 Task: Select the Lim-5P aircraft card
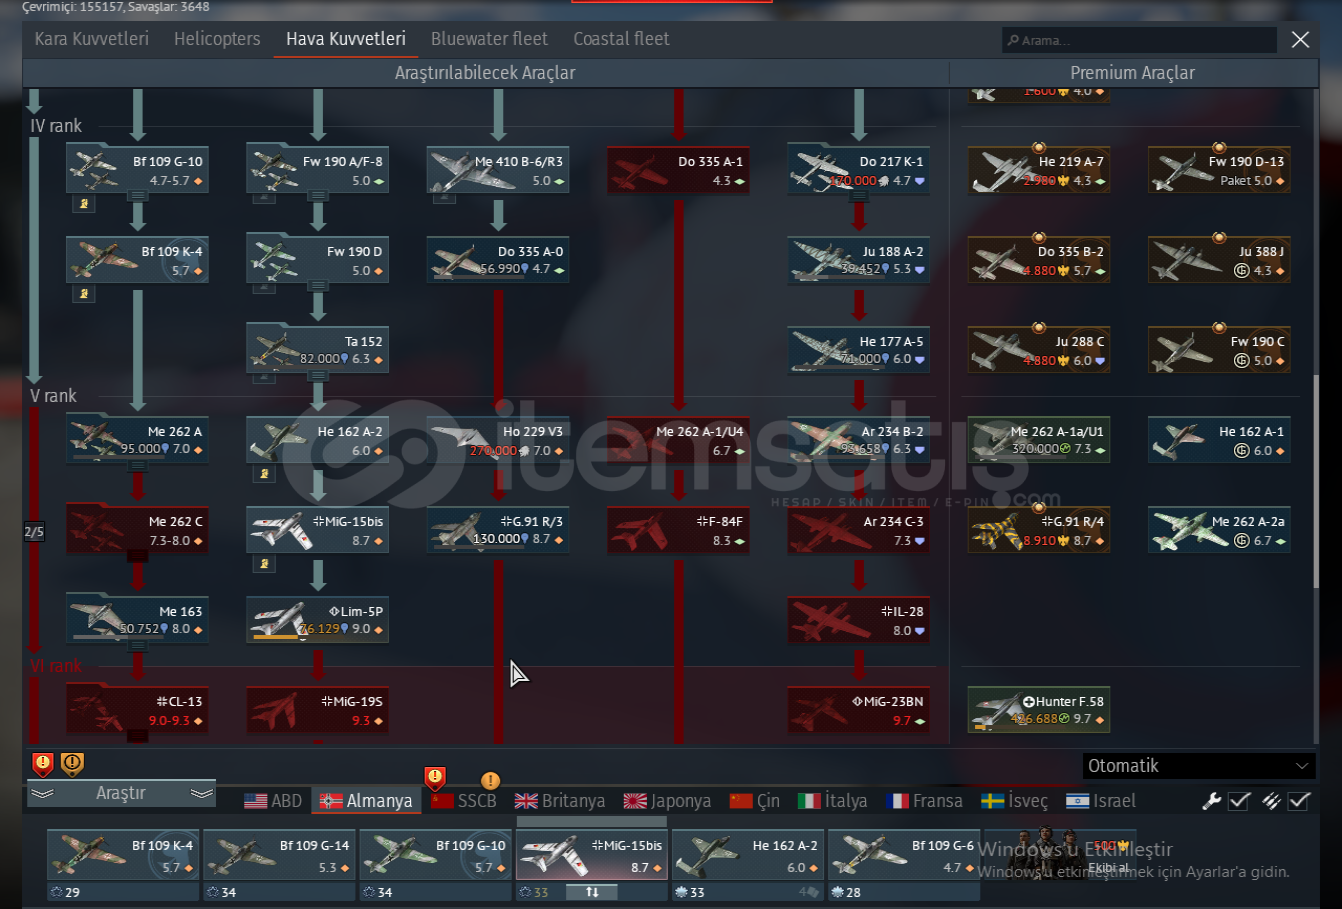(x=317, y=619)
